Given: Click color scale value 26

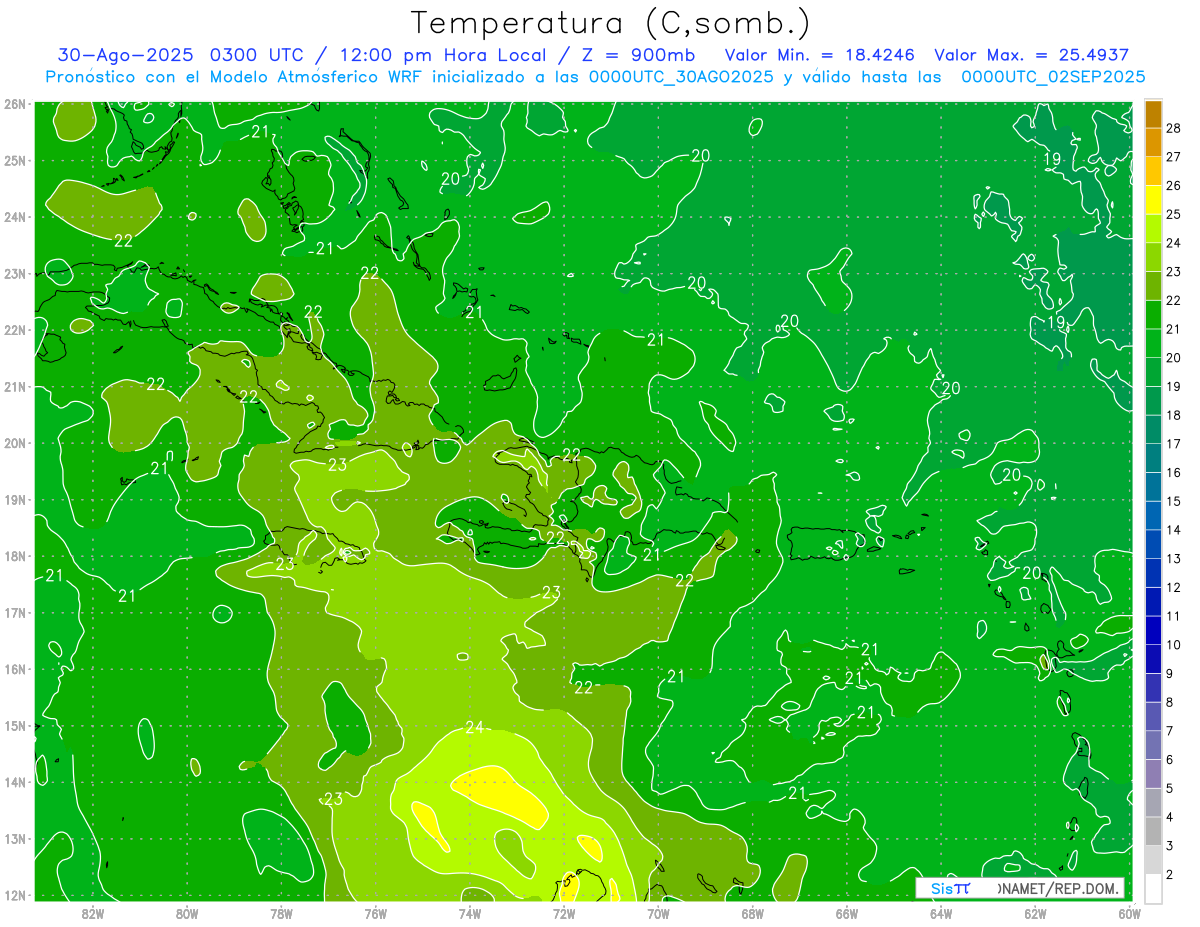Looking at the screenshot, I should point(1173,185).
